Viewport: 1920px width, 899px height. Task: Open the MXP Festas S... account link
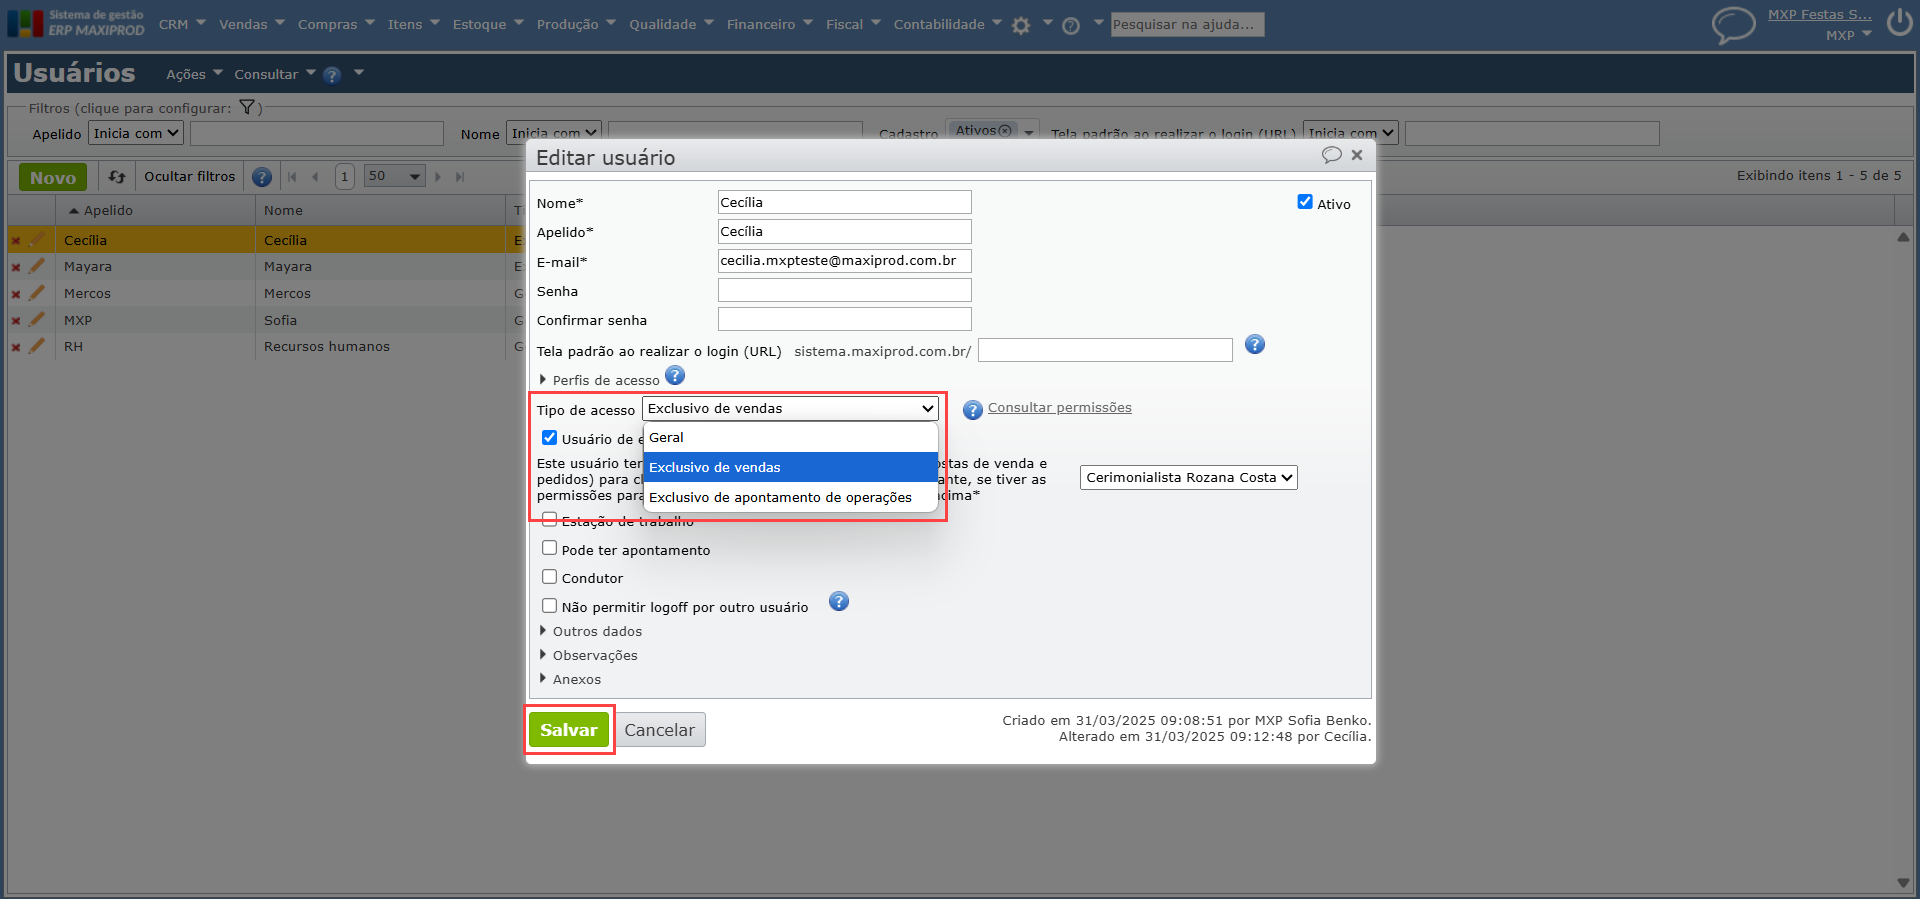[x=1820, y=15]
